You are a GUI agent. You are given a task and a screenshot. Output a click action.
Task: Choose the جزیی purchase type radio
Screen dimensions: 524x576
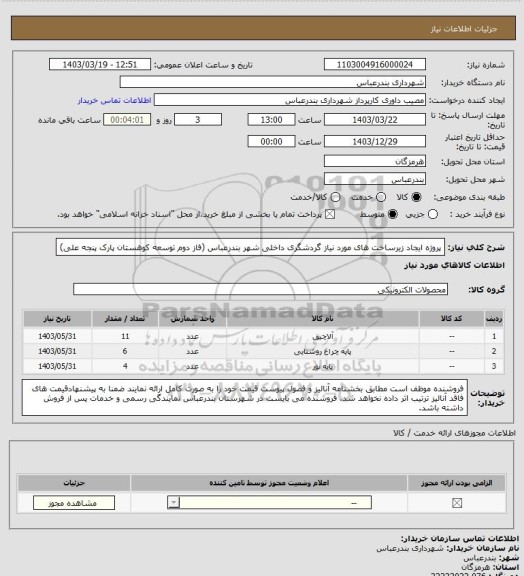(433, 214)
